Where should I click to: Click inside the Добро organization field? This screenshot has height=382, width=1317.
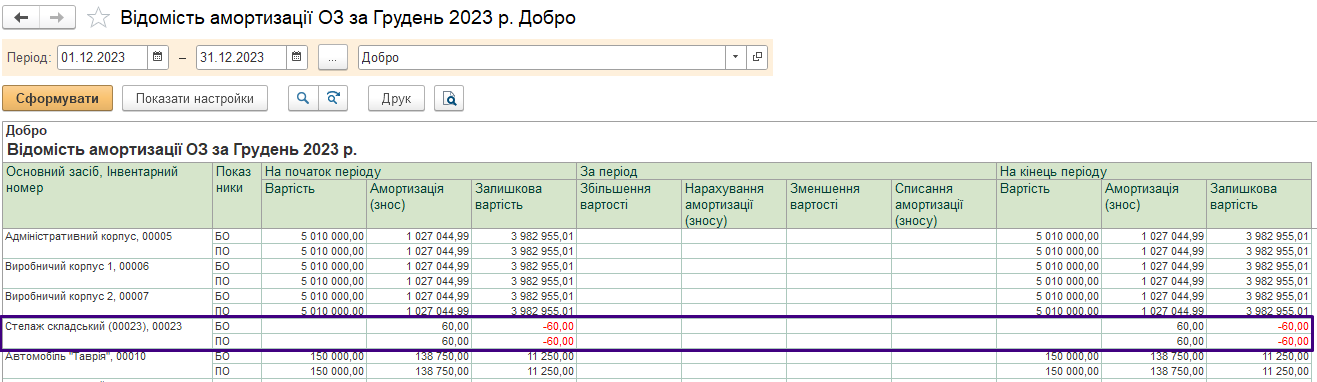[x=542, y=57]
